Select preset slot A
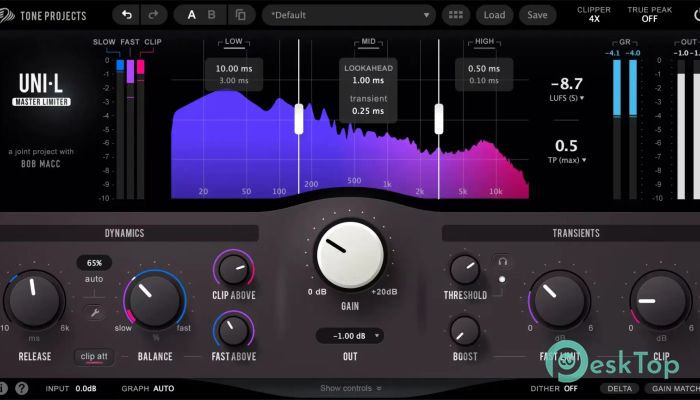The image size is (700, 400). tap(192, 15)
